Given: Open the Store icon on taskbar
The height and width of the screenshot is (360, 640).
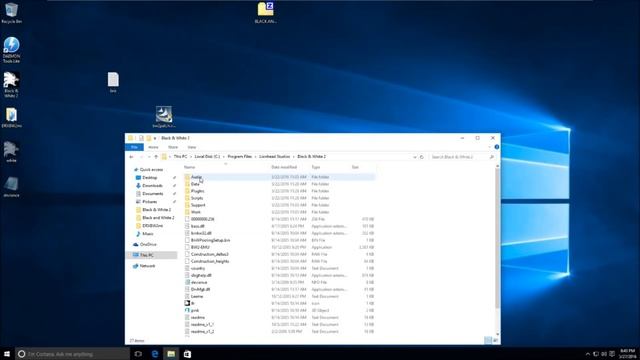Looking at the screenshot, I should click(187, 354).
